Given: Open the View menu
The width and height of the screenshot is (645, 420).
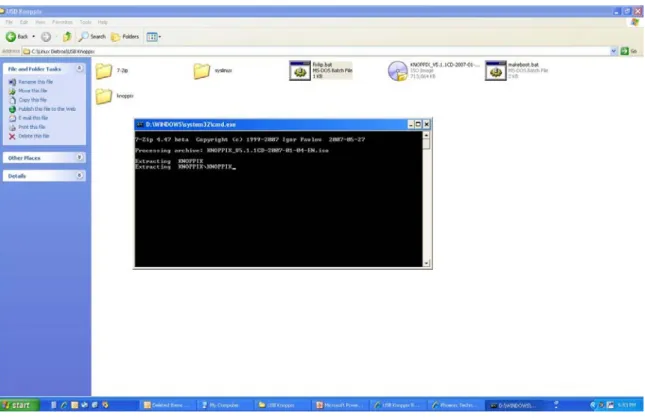Looking at the screenshot, I should [x=40, y=22].
